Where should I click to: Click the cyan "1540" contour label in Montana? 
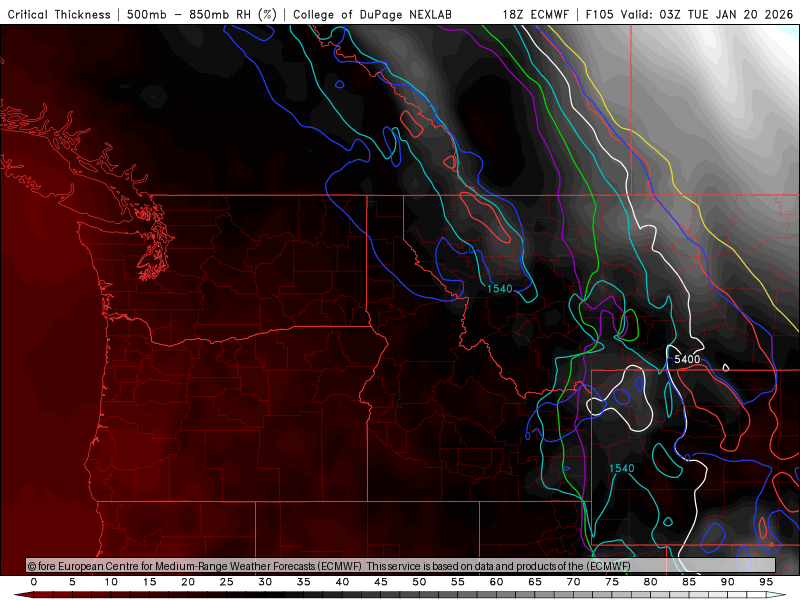click(499, 289)
